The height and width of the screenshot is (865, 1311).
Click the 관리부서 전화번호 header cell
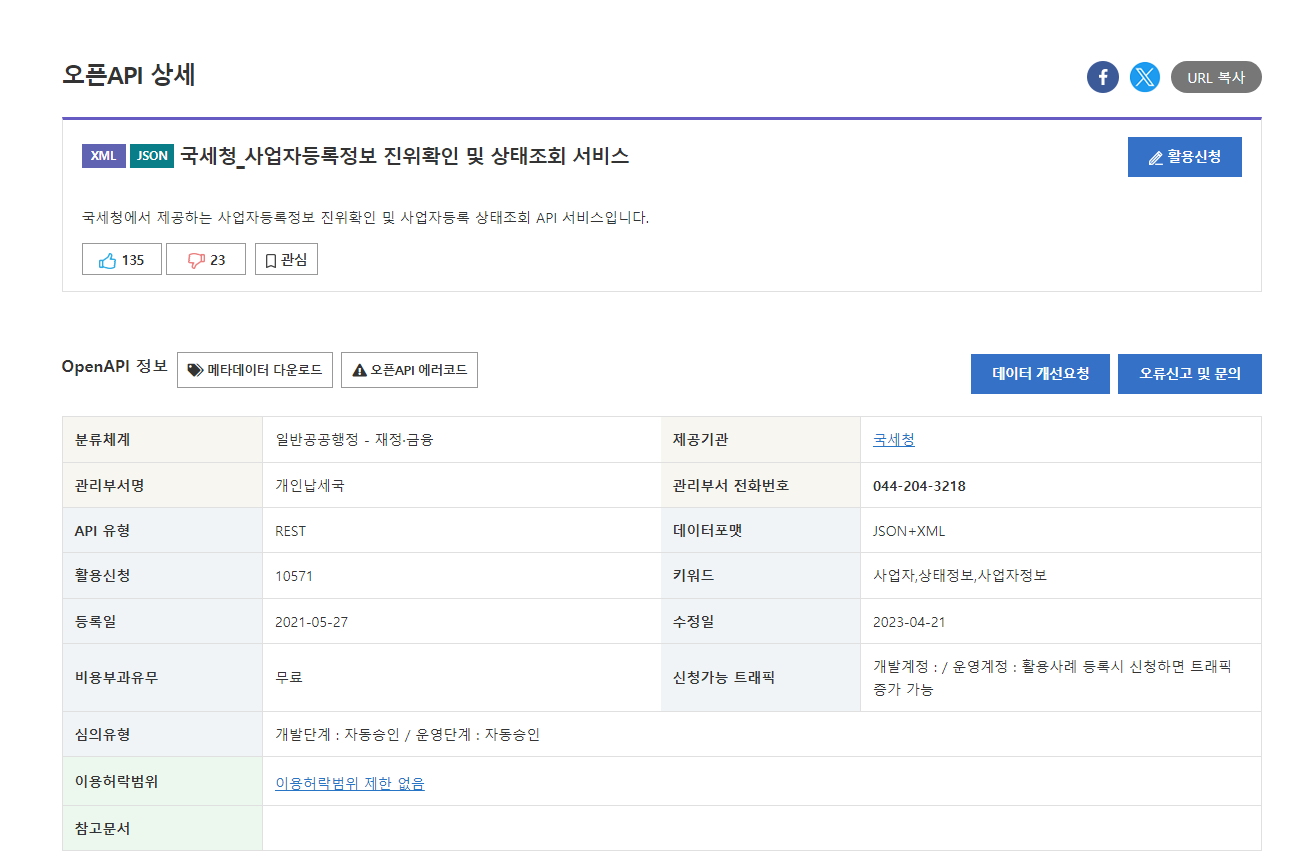tap(760, 485)
